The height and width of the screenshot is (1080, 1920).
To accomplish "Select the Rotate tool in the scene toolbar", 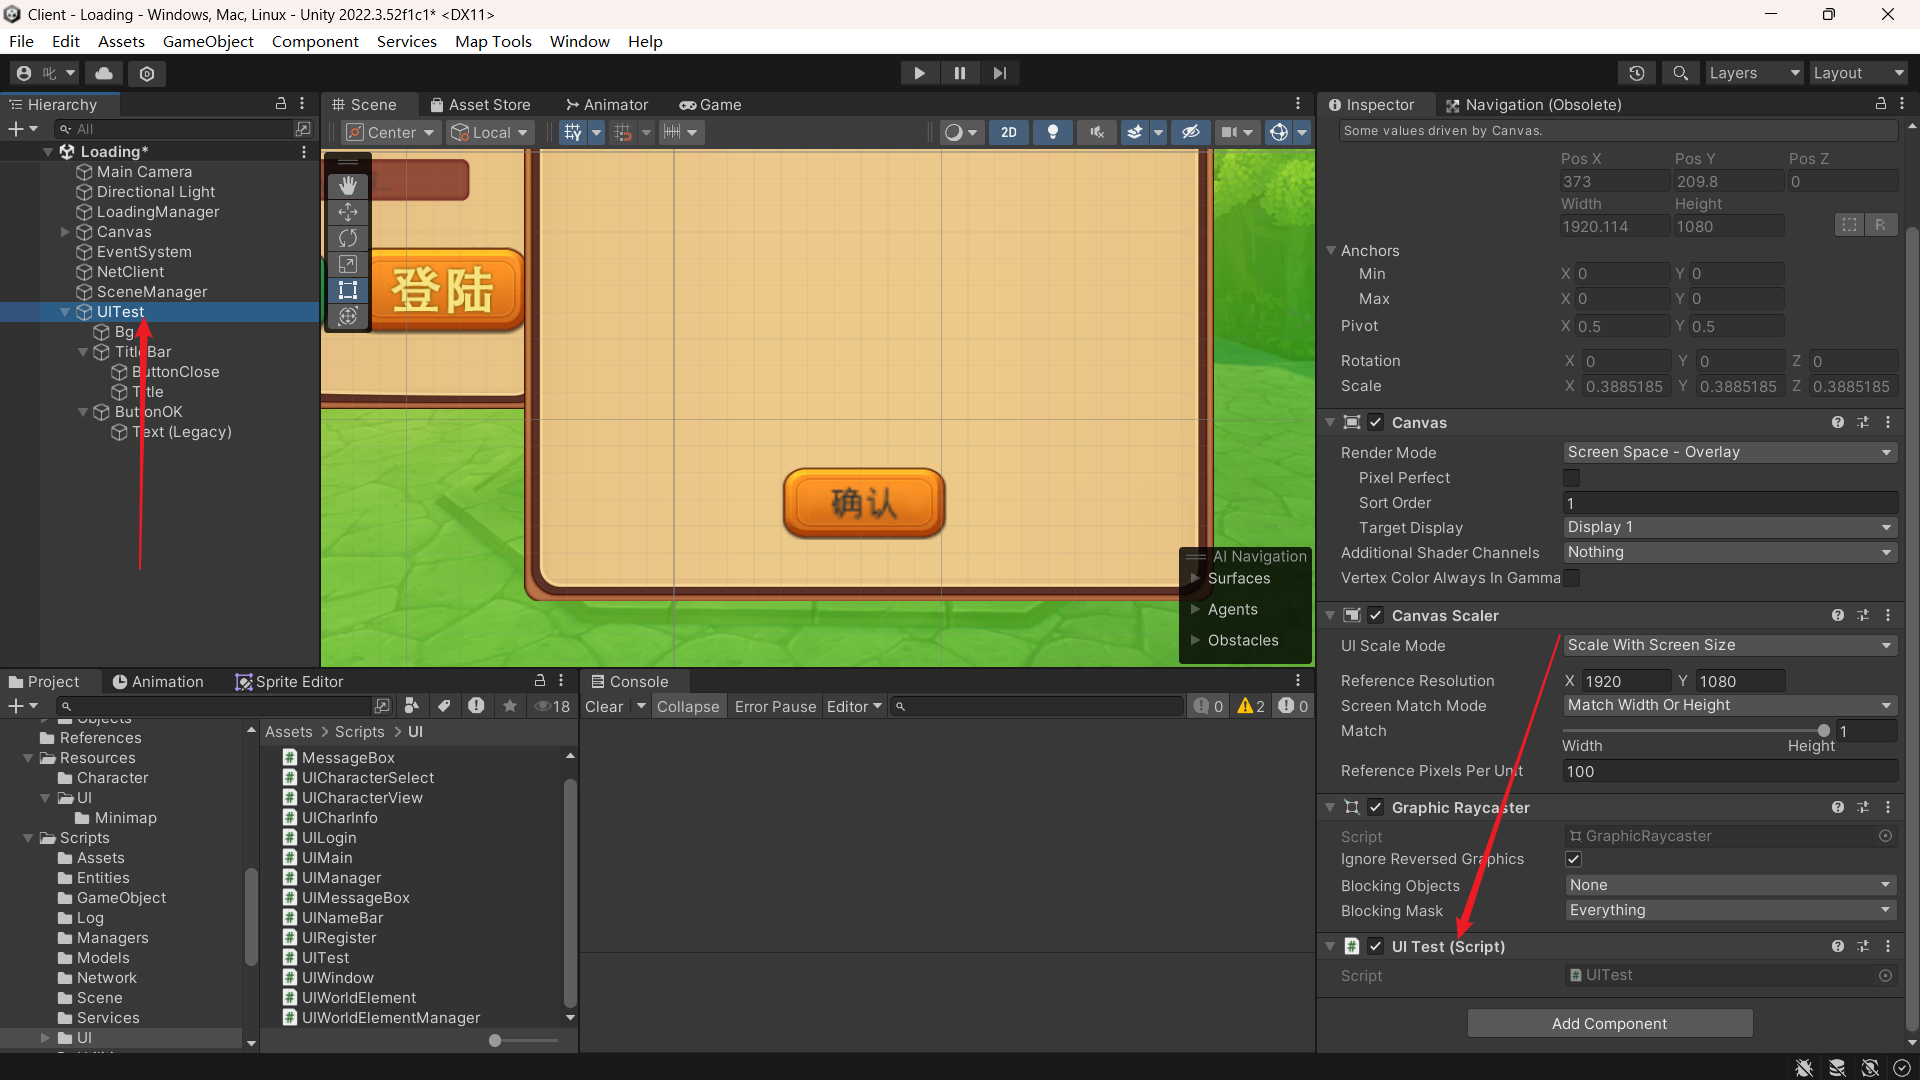I will pos(348,238).
